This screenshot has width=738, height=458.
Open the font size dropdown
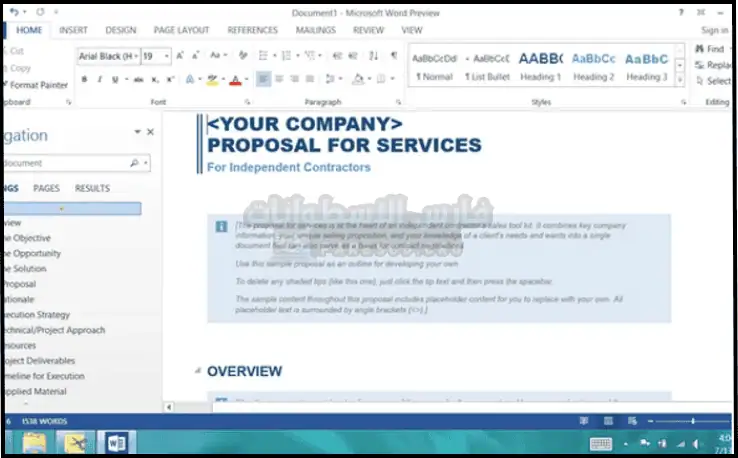(167, 56)
